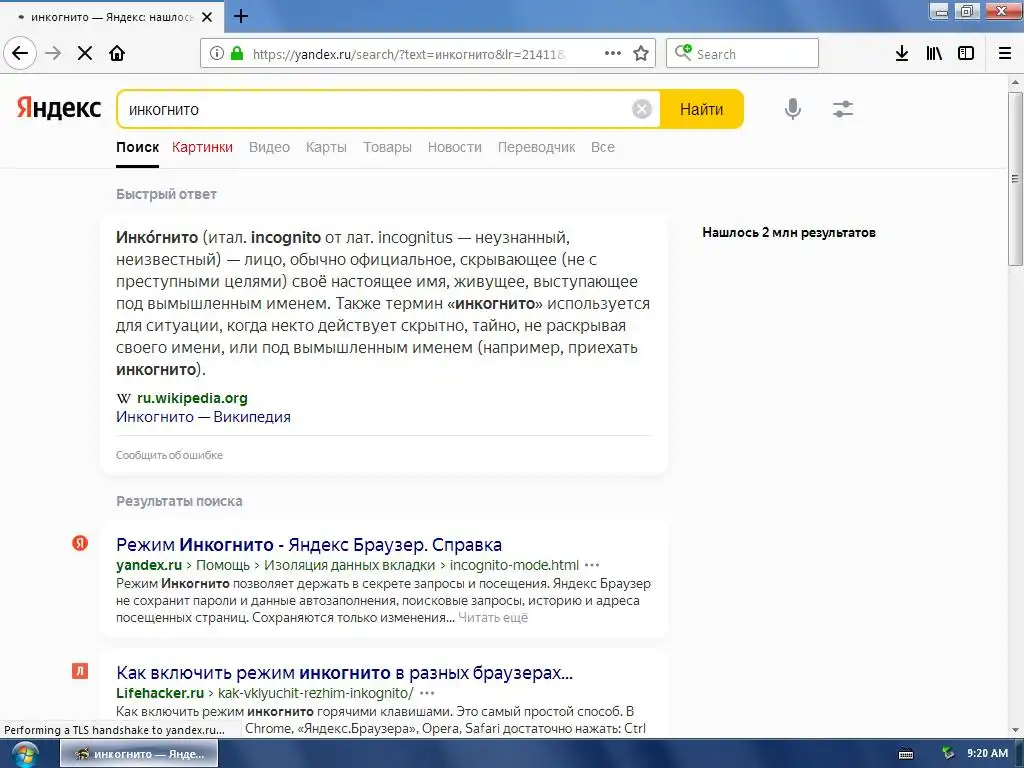Show sidebars toolbar icon

click(x=966, y=54)
